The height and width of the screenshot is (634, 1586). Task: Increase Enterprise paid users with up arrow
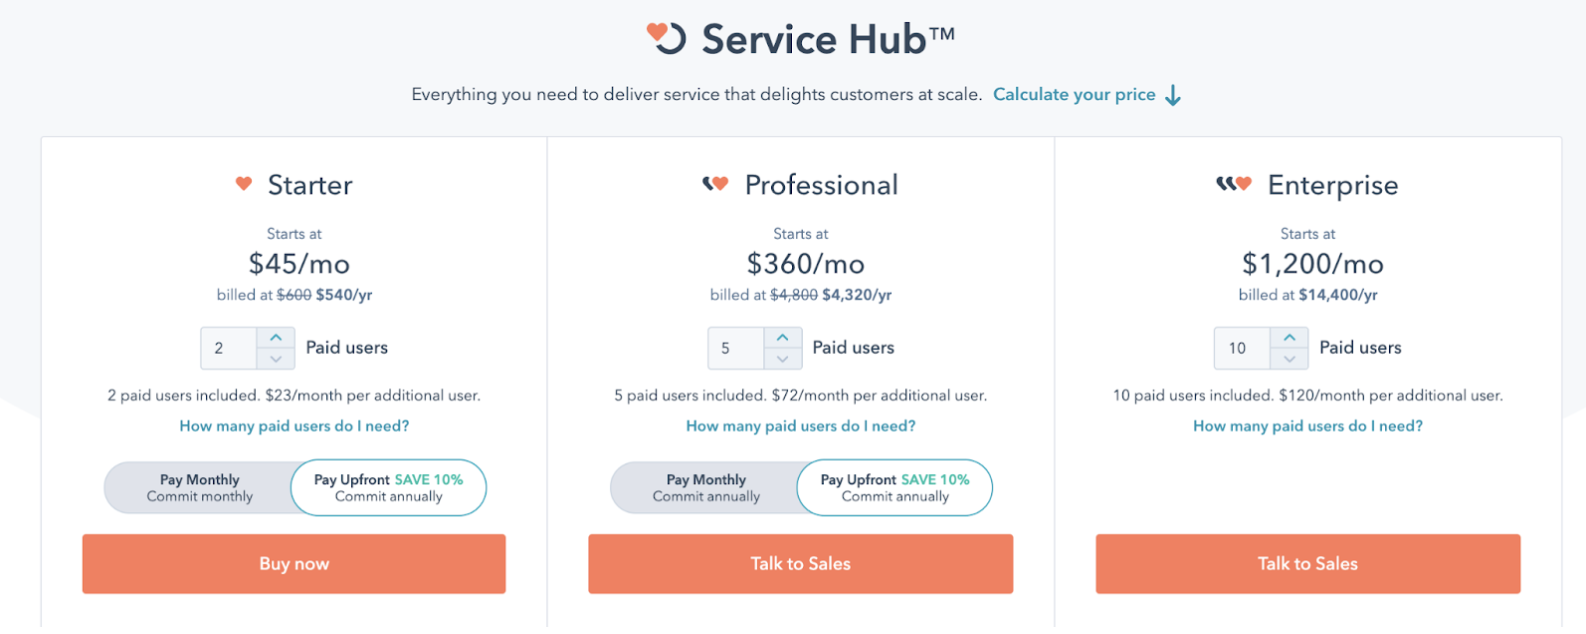1289,338
